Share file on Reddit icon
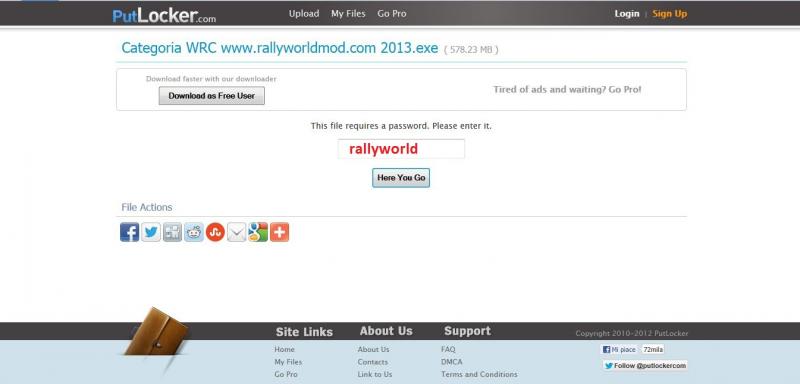The image size is (800, 384). (194, 232)
